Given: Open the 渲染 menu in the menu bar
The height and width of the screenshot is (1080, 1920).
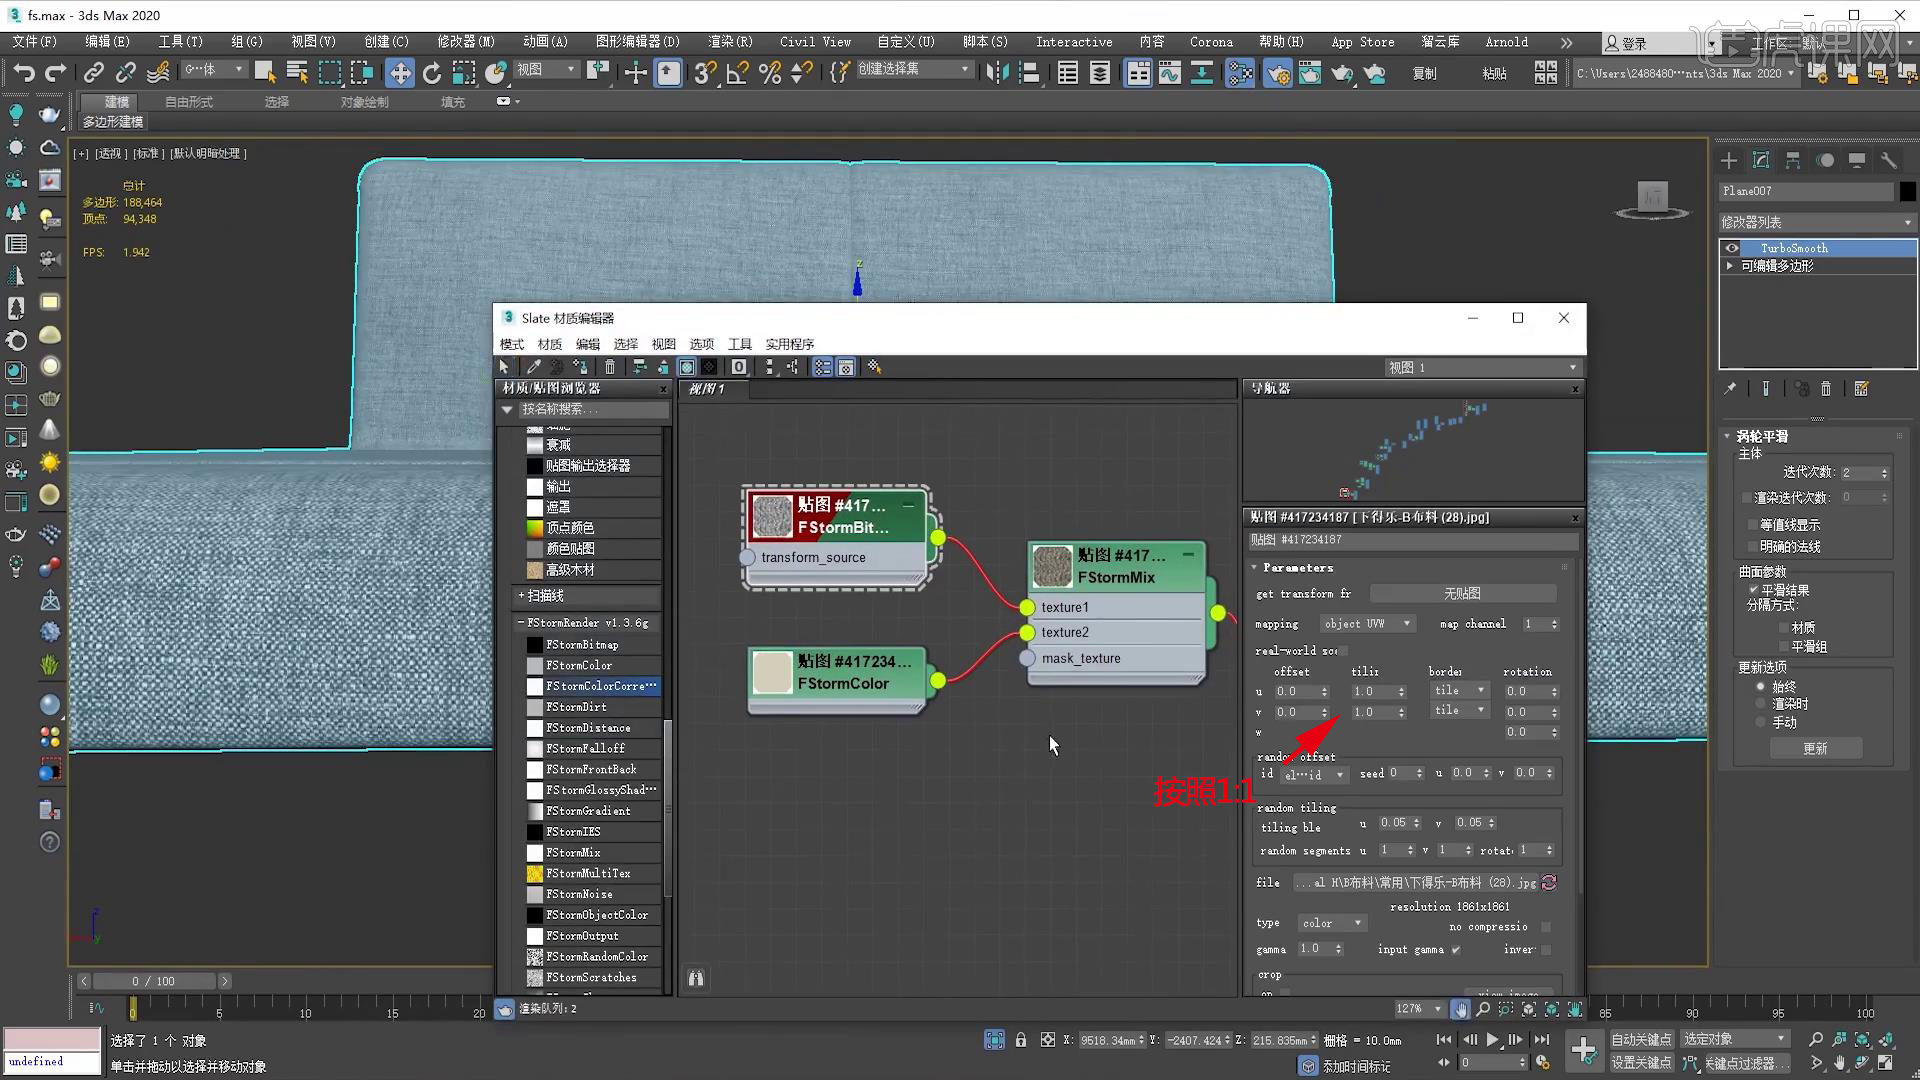Looking at the screenshot, I should (x=730, y=42).
